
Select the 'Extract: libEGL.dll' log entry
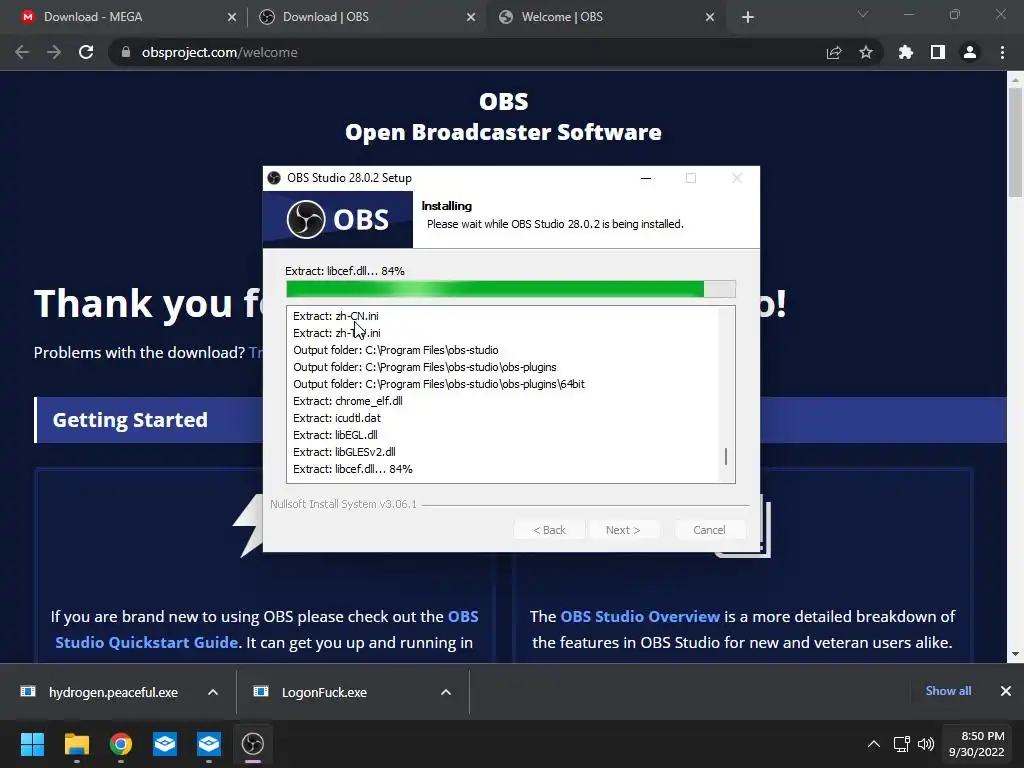coord(335,435)
